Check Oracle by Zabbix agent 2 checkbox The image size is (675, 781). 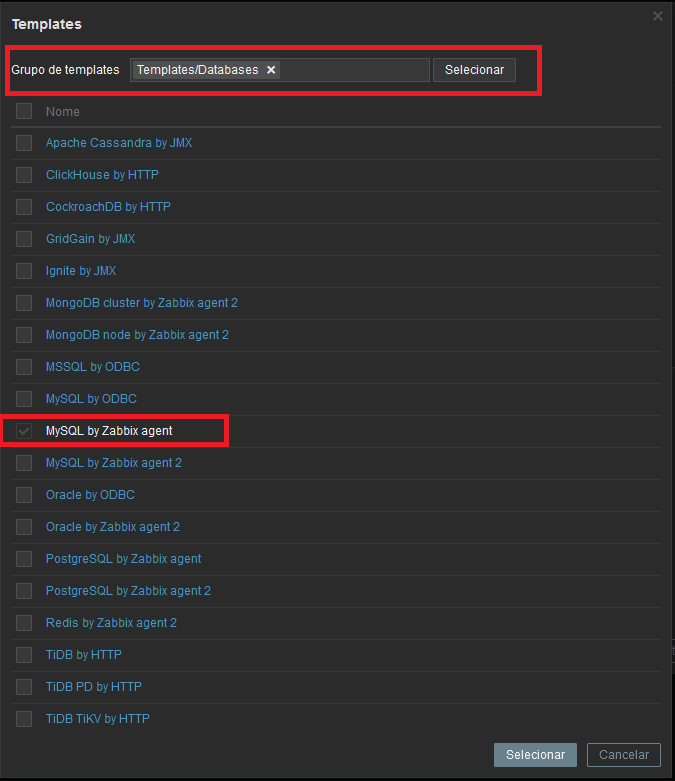tap(24, 527)
